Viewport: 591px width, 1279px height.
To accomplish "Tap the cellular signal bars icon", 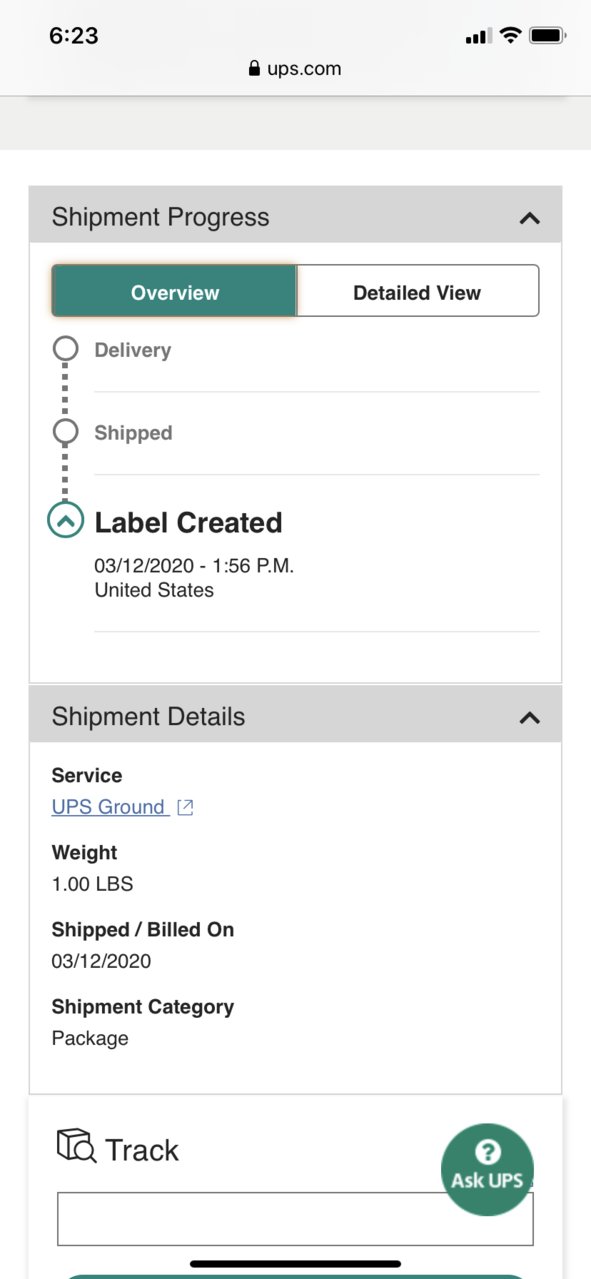I will pyautogui.click(x=478, y=37).
